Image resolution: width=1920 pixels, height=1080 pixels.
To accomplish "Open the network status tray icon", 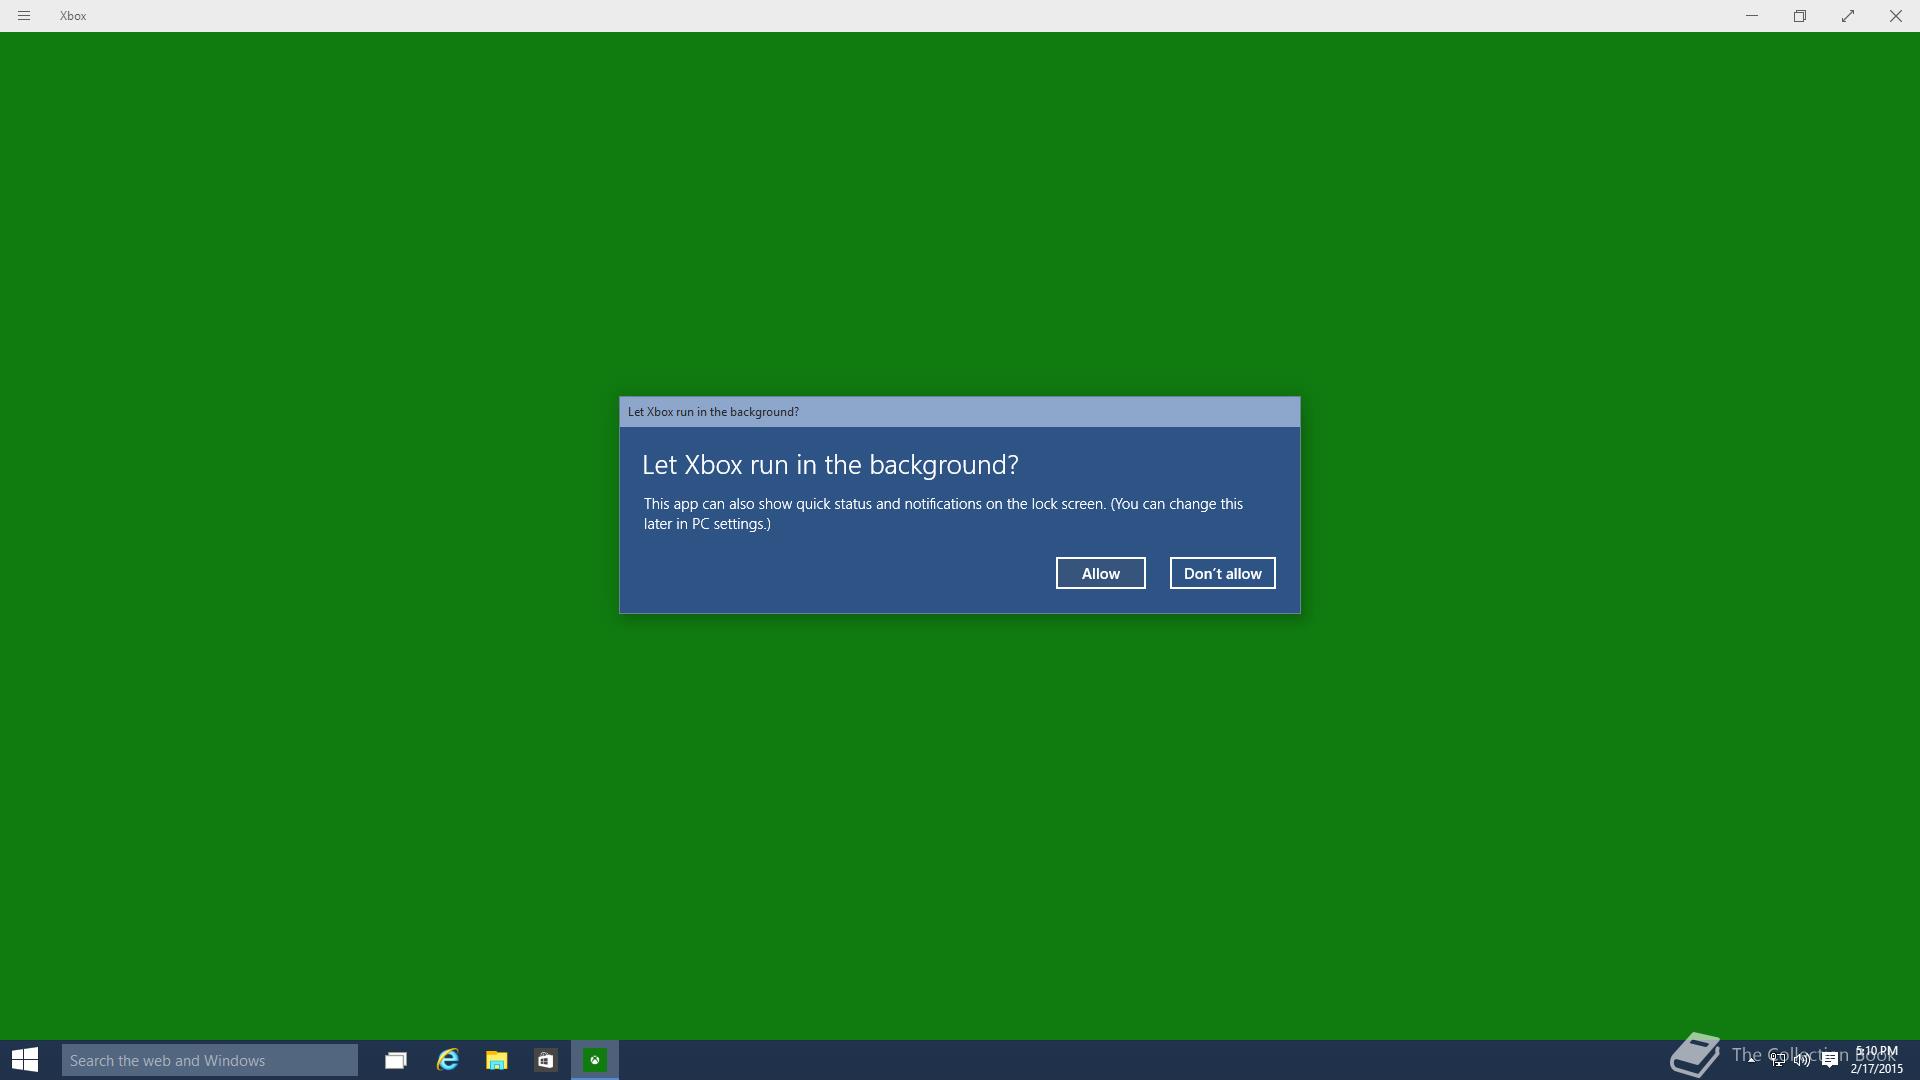I will point(1778,1060).
